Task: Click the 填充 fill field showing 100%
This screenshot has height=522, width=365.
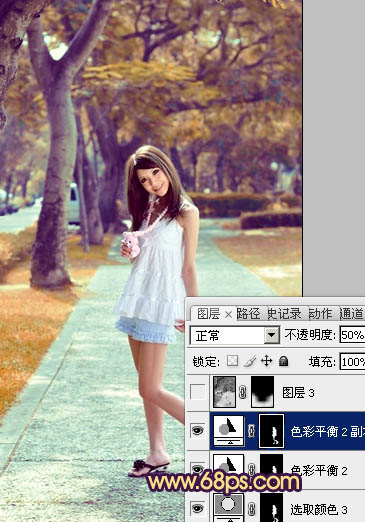Action: pos(352,361)
